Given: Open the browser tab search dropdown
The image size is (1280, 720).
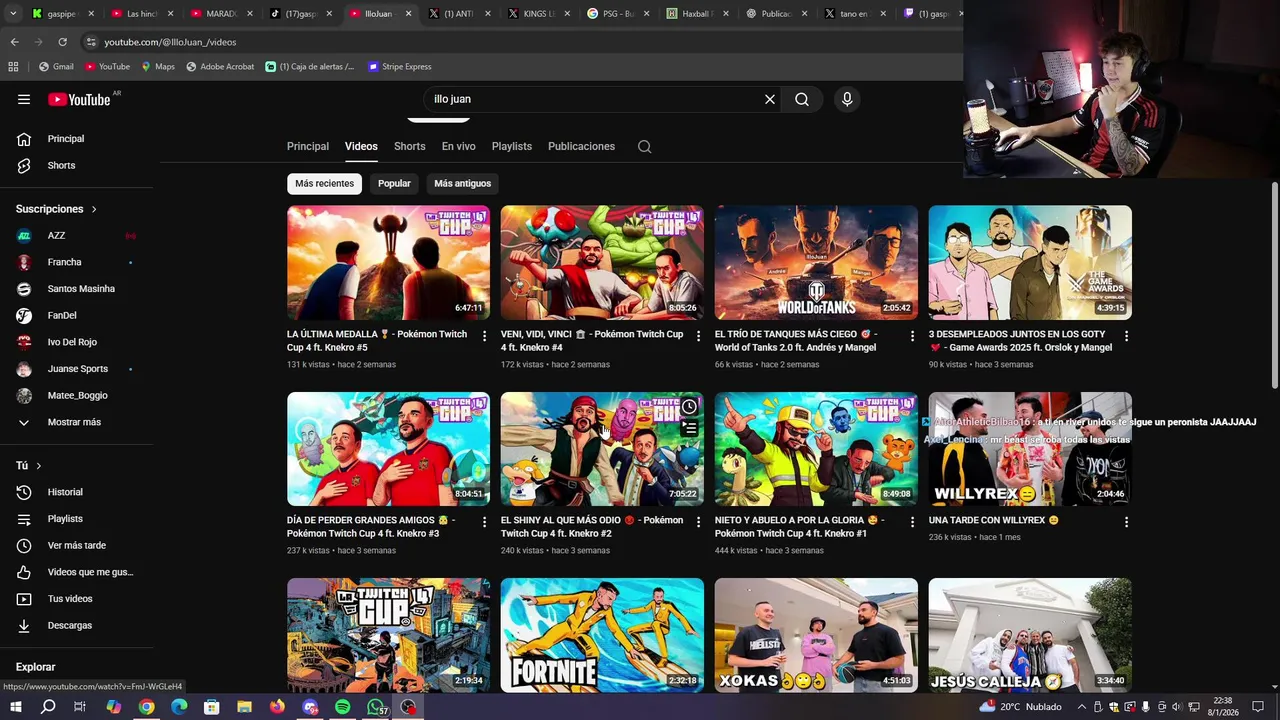Looking at the screenshot, I should coord(13,14).
